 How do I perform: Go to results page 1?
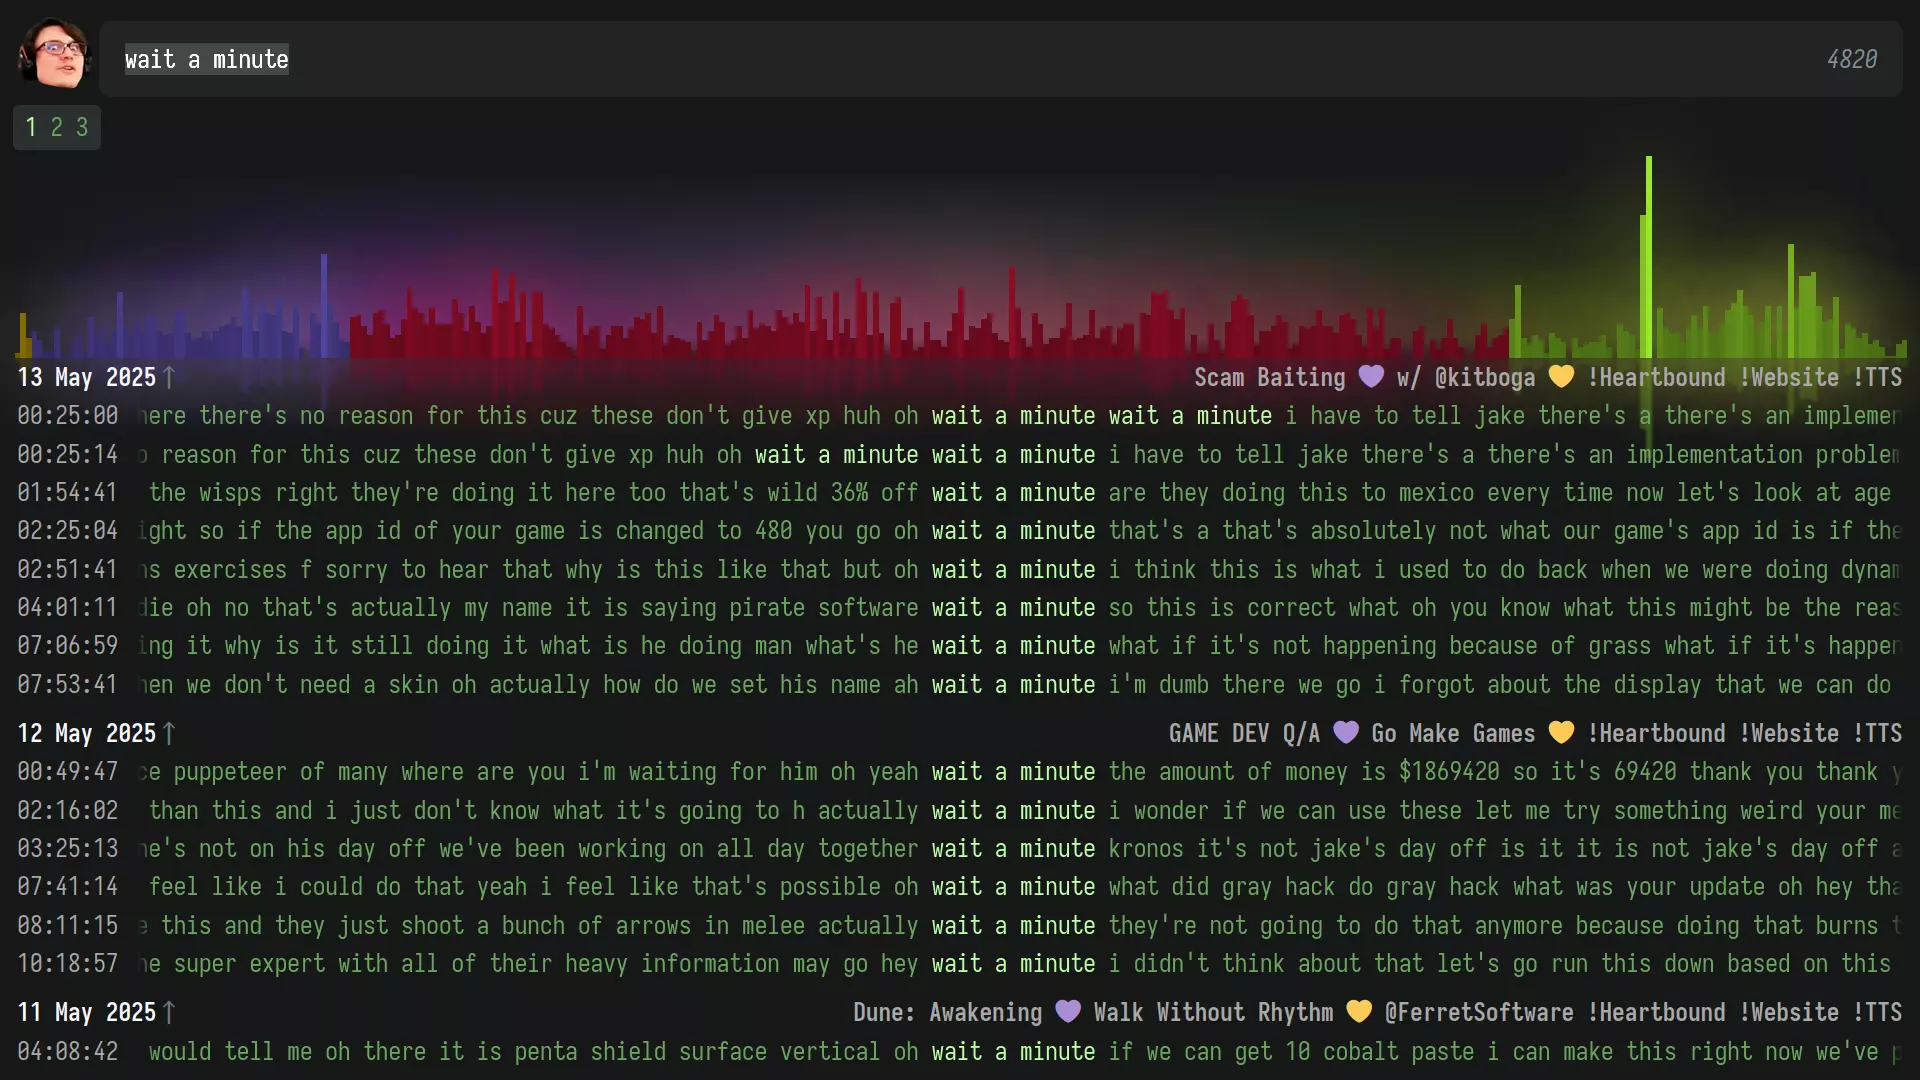pos(31,127)
